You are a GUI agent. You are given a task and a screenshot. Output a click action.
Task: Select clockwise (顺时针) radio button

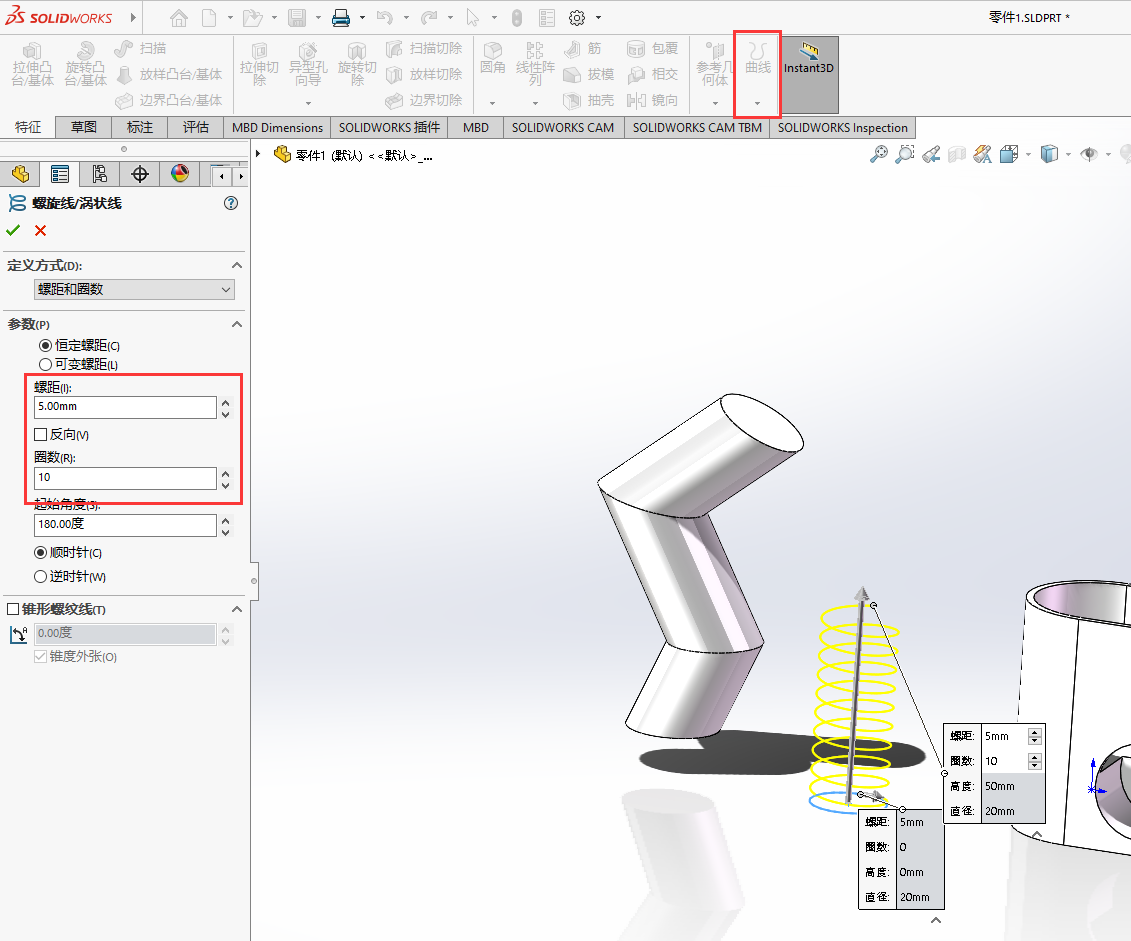(40, 552)
